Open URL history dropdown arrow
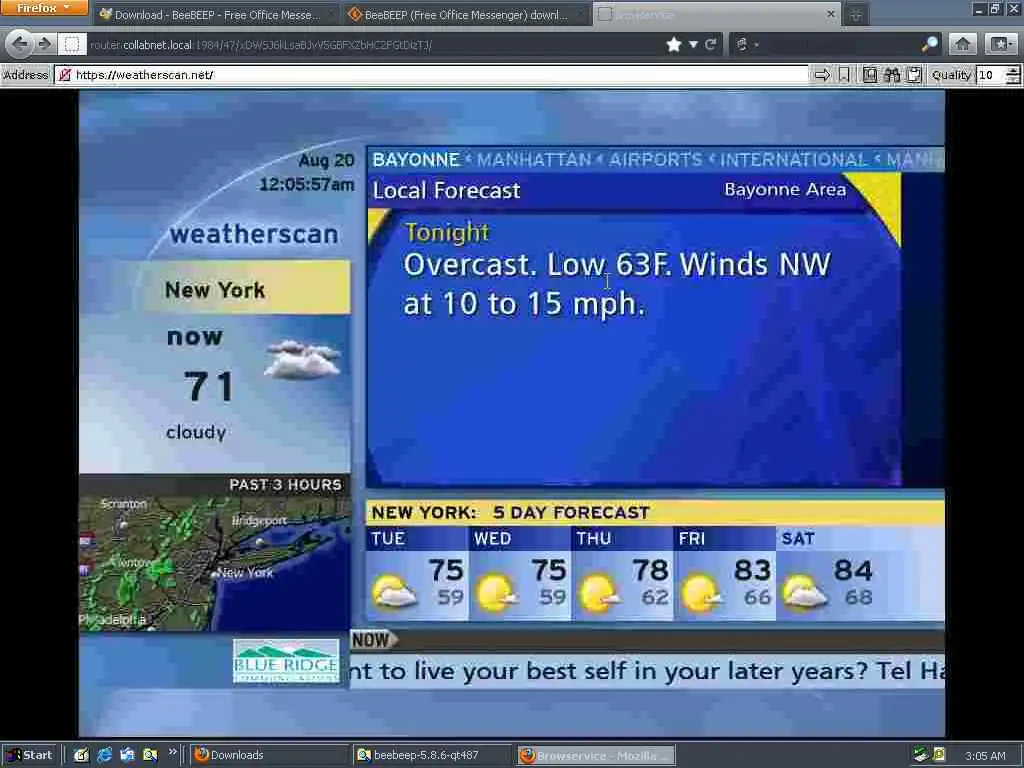This screenshot has width=1024, height=768. [694, 44]
